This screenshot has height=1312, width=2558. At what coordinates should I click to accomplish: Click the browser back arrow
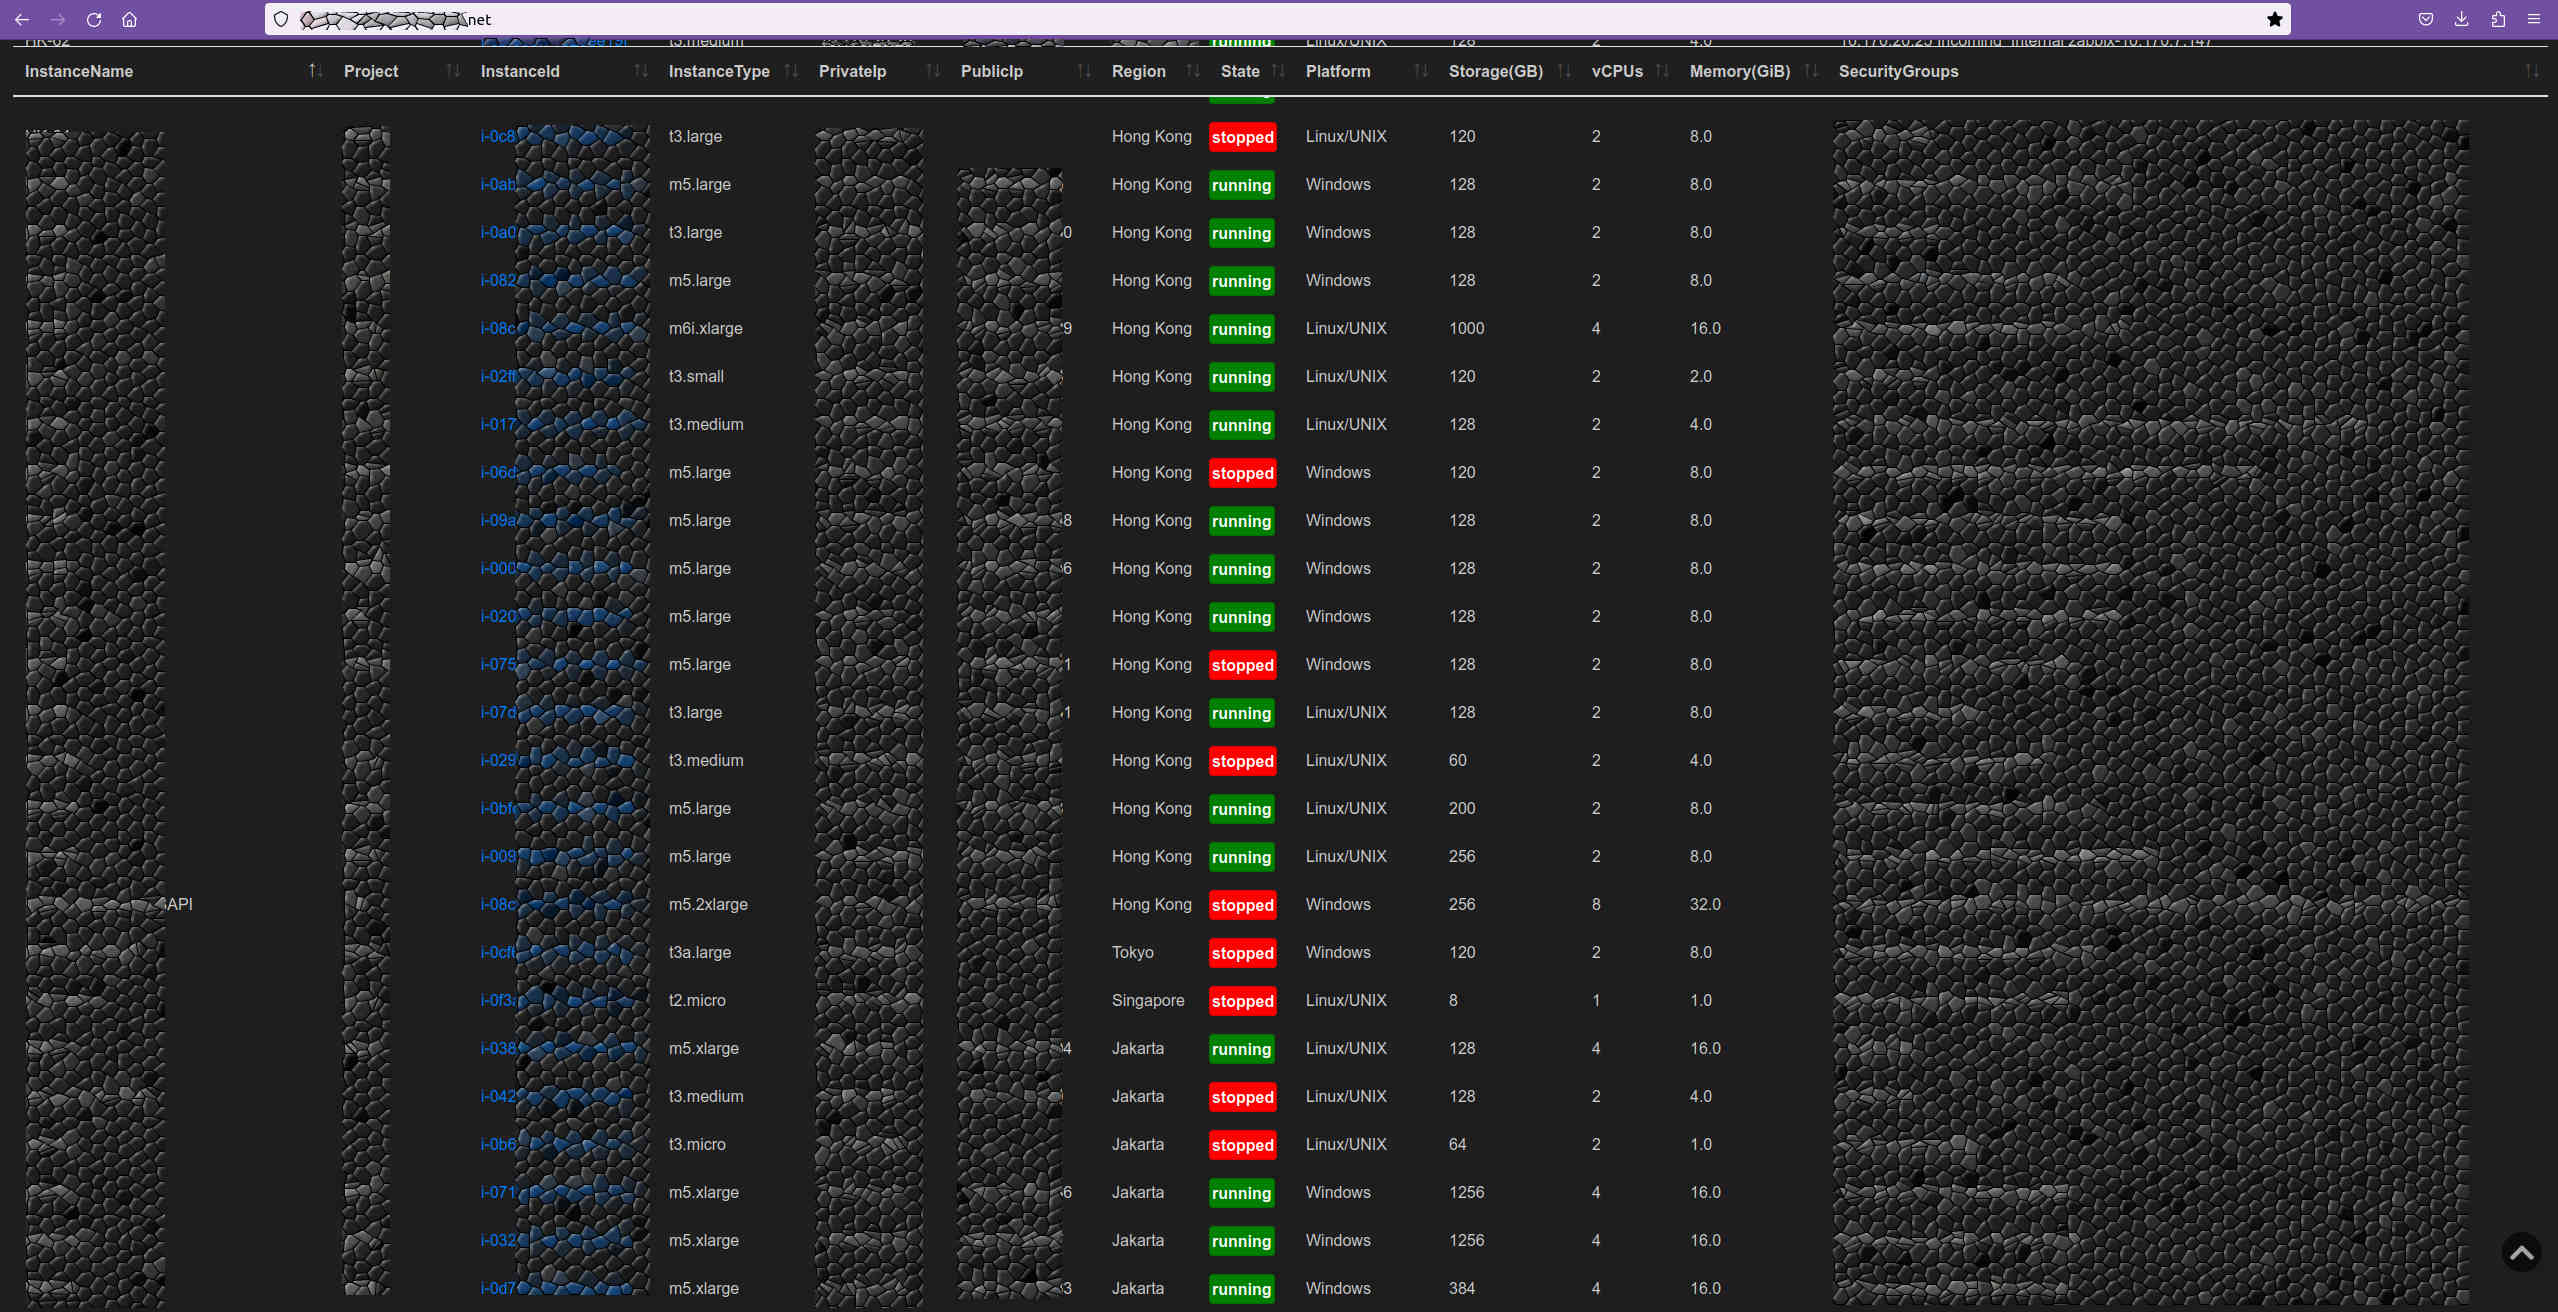tap(22, 19)
